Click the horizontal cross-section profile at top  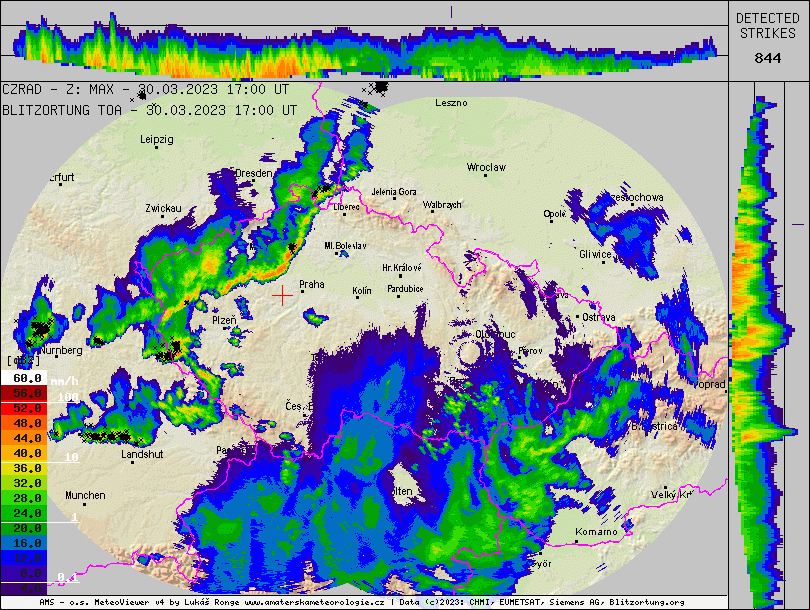tap(365, 52)
